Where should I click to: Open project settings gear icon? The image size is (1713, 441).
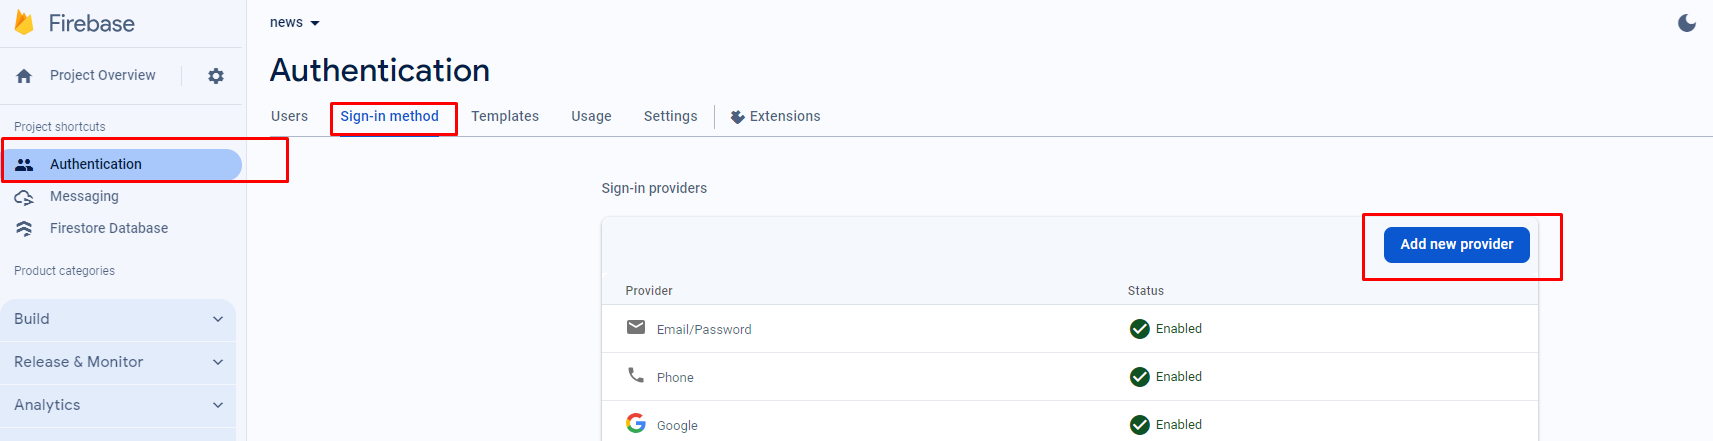tap(216, 76)
